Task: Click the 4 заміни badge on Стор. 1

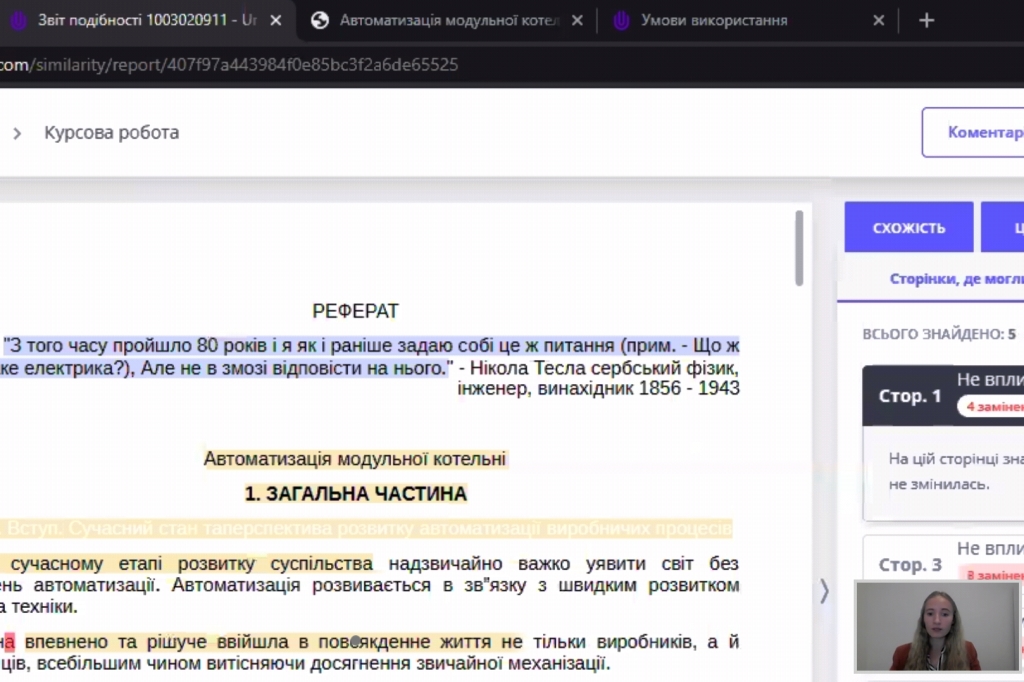Action: [991, 406]
